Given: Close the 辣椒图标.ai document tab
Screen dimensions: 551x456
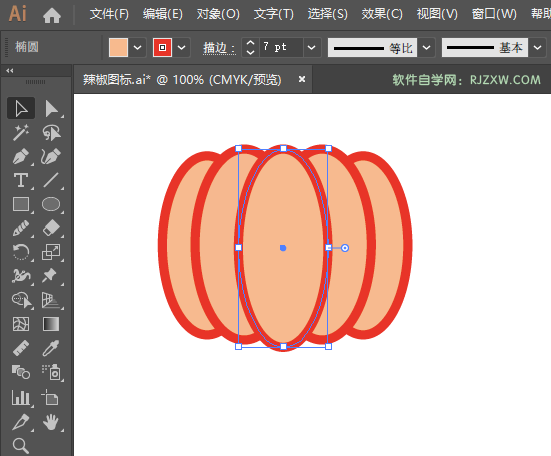Looking at the screenshot, I should click(x=302, y=79).
